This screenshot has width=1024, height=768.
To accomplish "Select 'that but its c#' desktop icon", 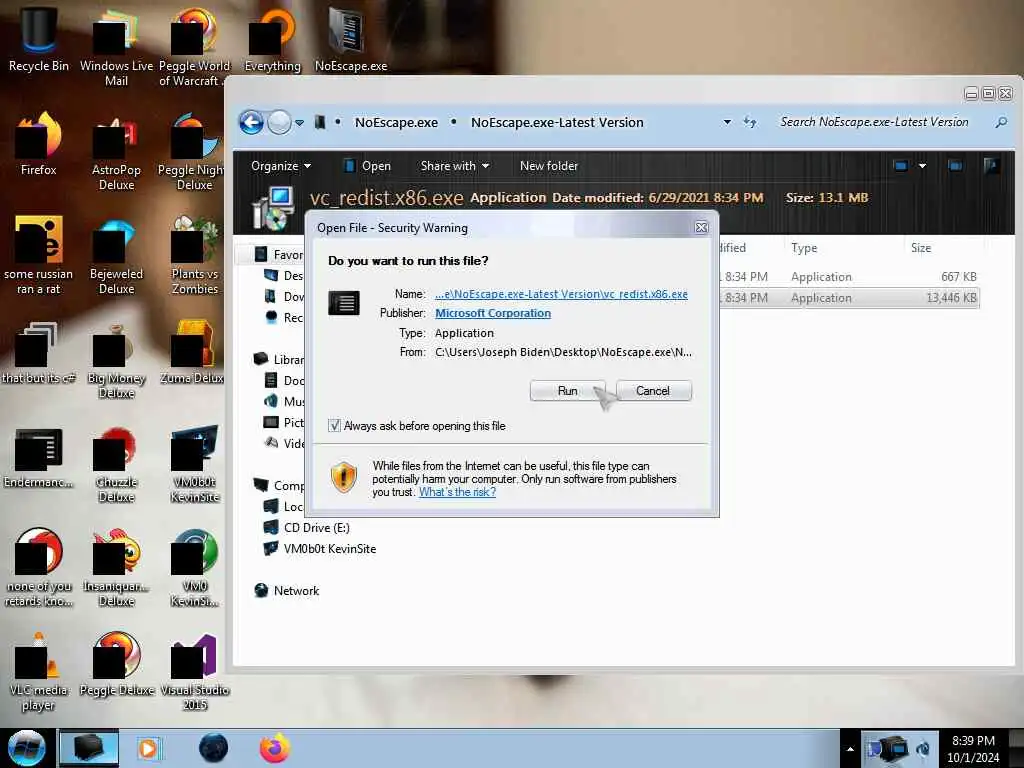I will coord(39,353).
